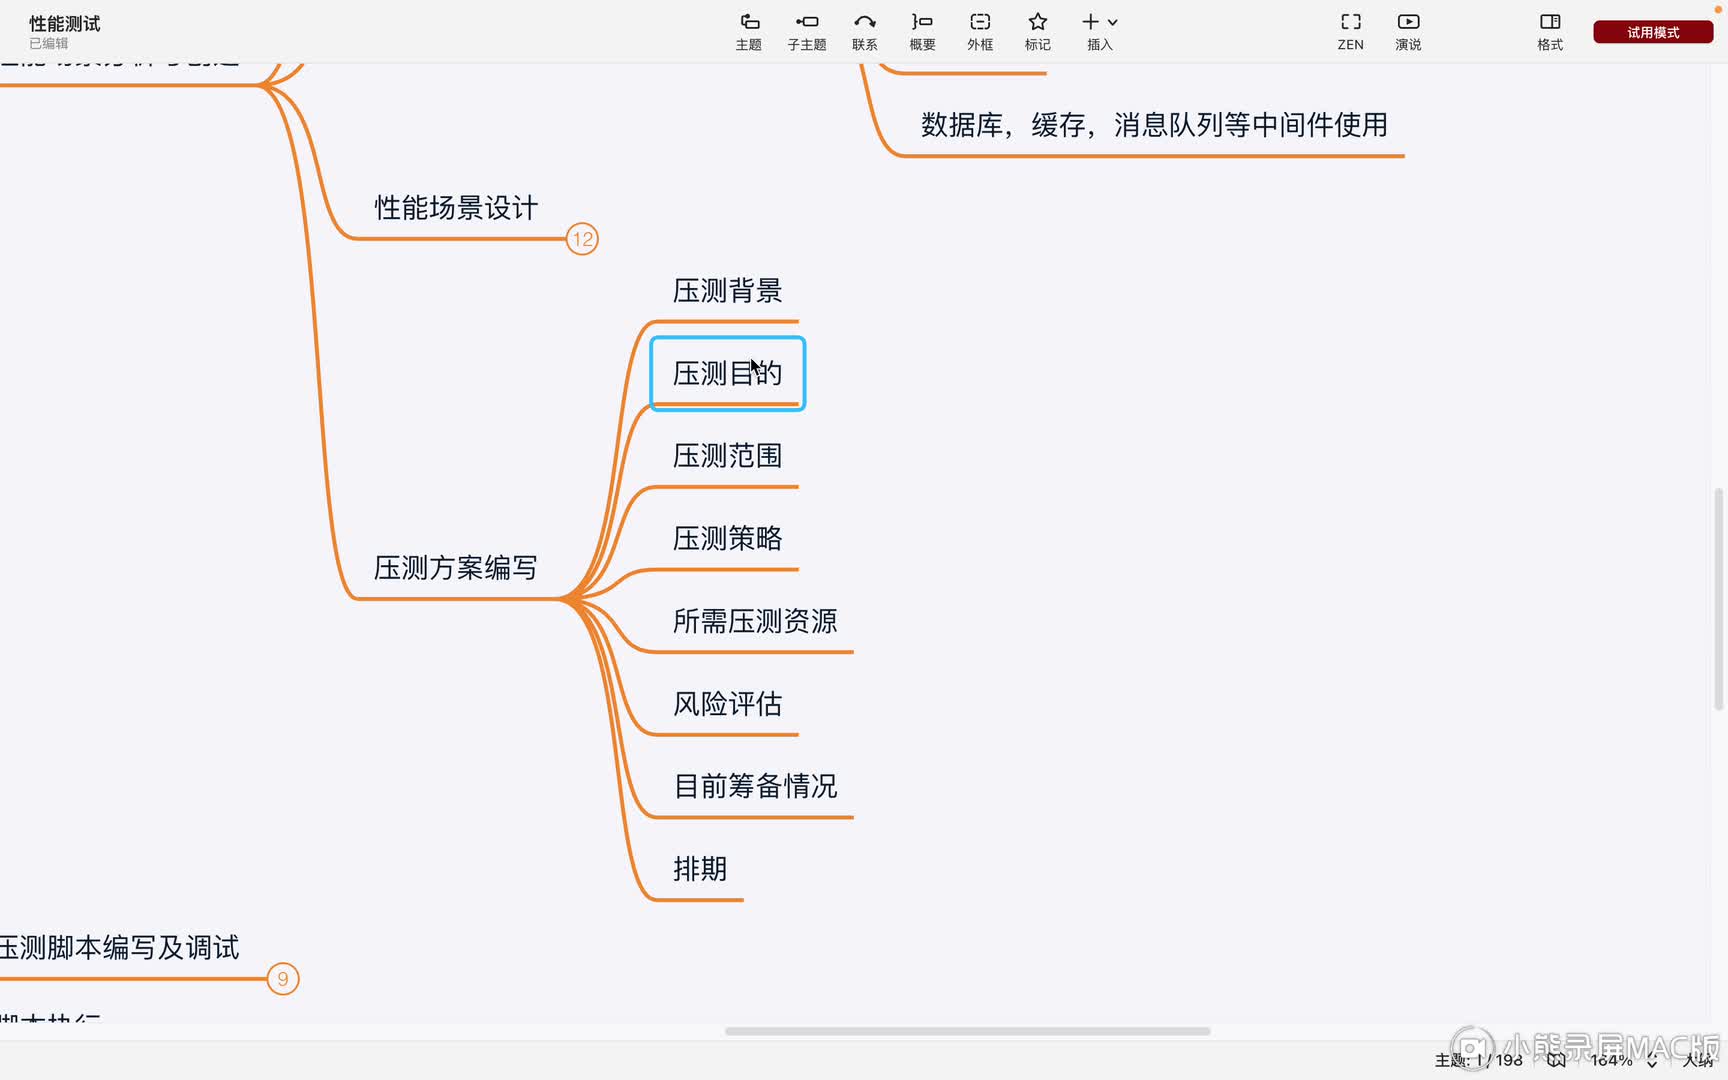Open the 标记 markers star icon
Viewport: 1728px width, 1080px height.
coord(1037,31)
